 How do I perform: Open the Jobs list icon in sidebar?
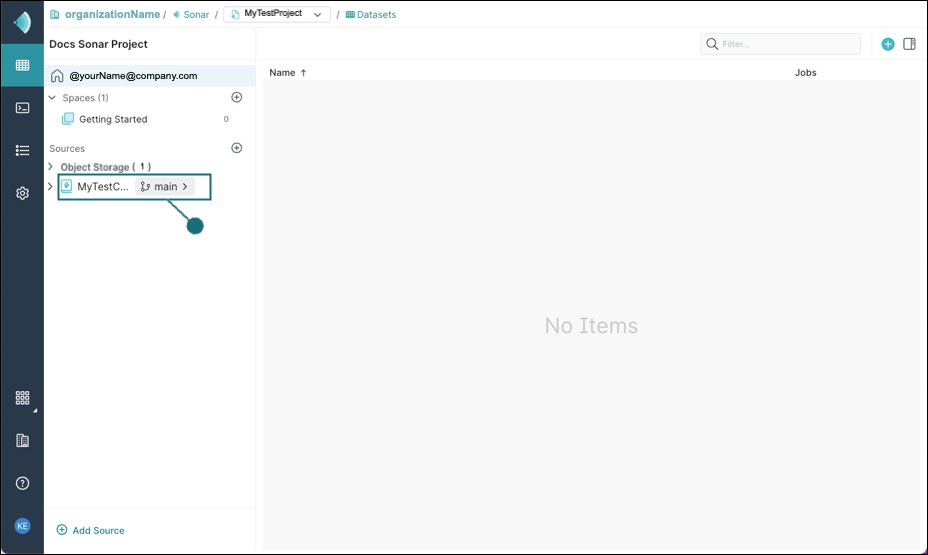tap(22, 150)
